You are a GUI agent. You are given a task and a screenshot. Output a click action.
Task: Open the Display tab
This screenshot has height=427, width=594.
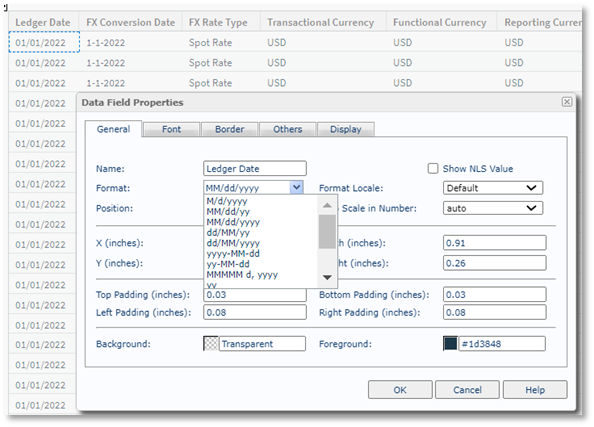click(x=345, y=129)
